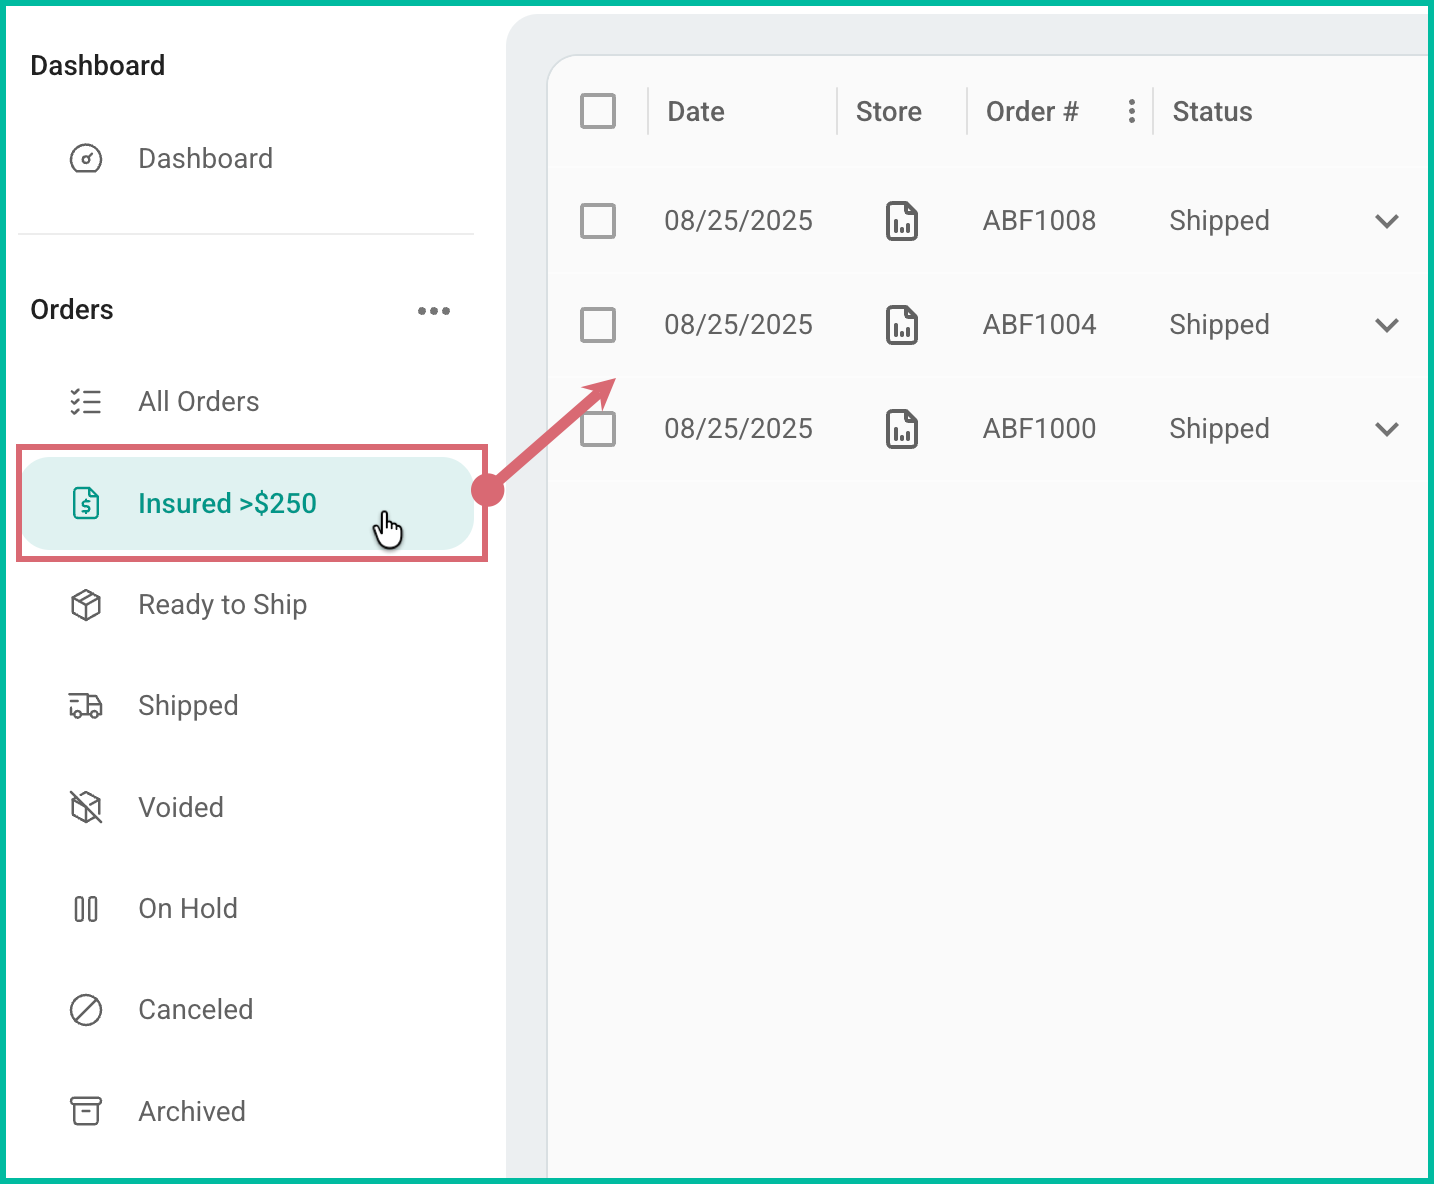Screen dimensions: 1434x1184
Task: Click the All Orders list icon
Action: tap(86, 401)
